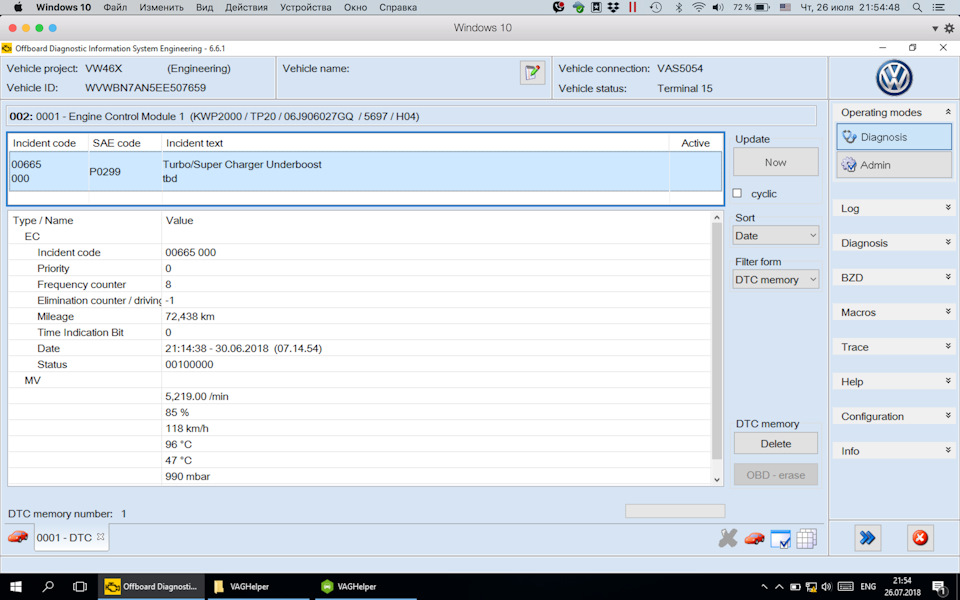The image size is (960, 600).
Task: Toggle the cyclic checkbox
Action: coord(737,193)
